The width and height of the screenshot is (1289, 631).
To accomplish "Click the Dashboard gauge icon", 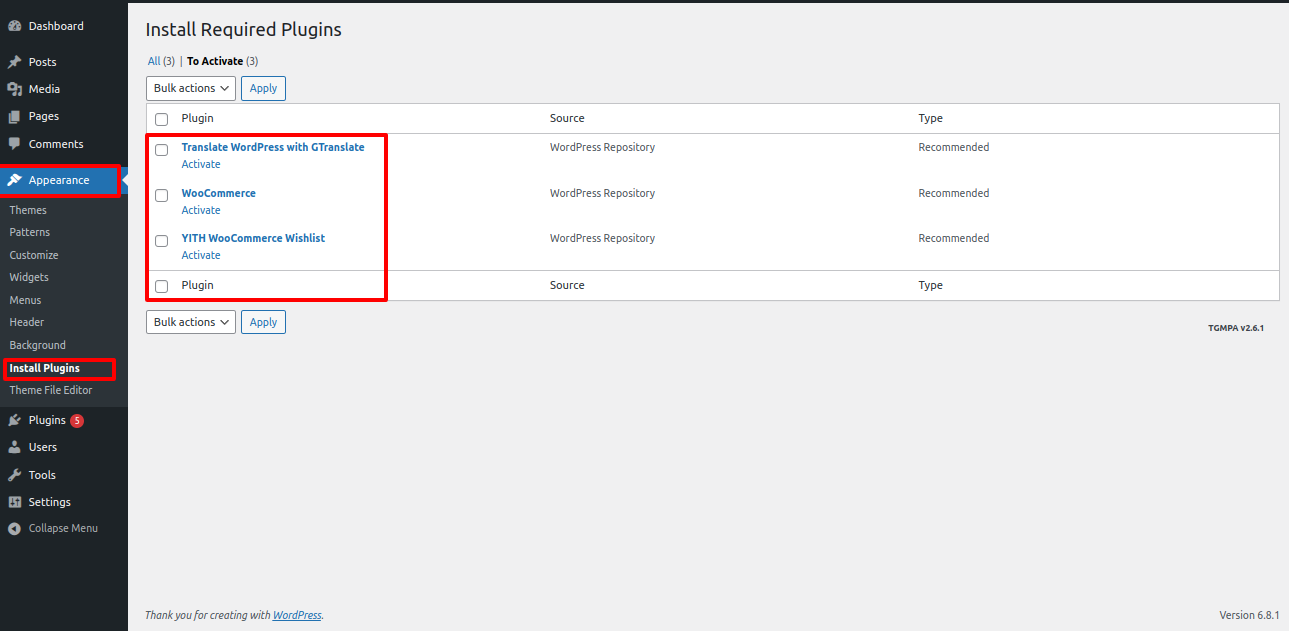I will click(15, 26).
